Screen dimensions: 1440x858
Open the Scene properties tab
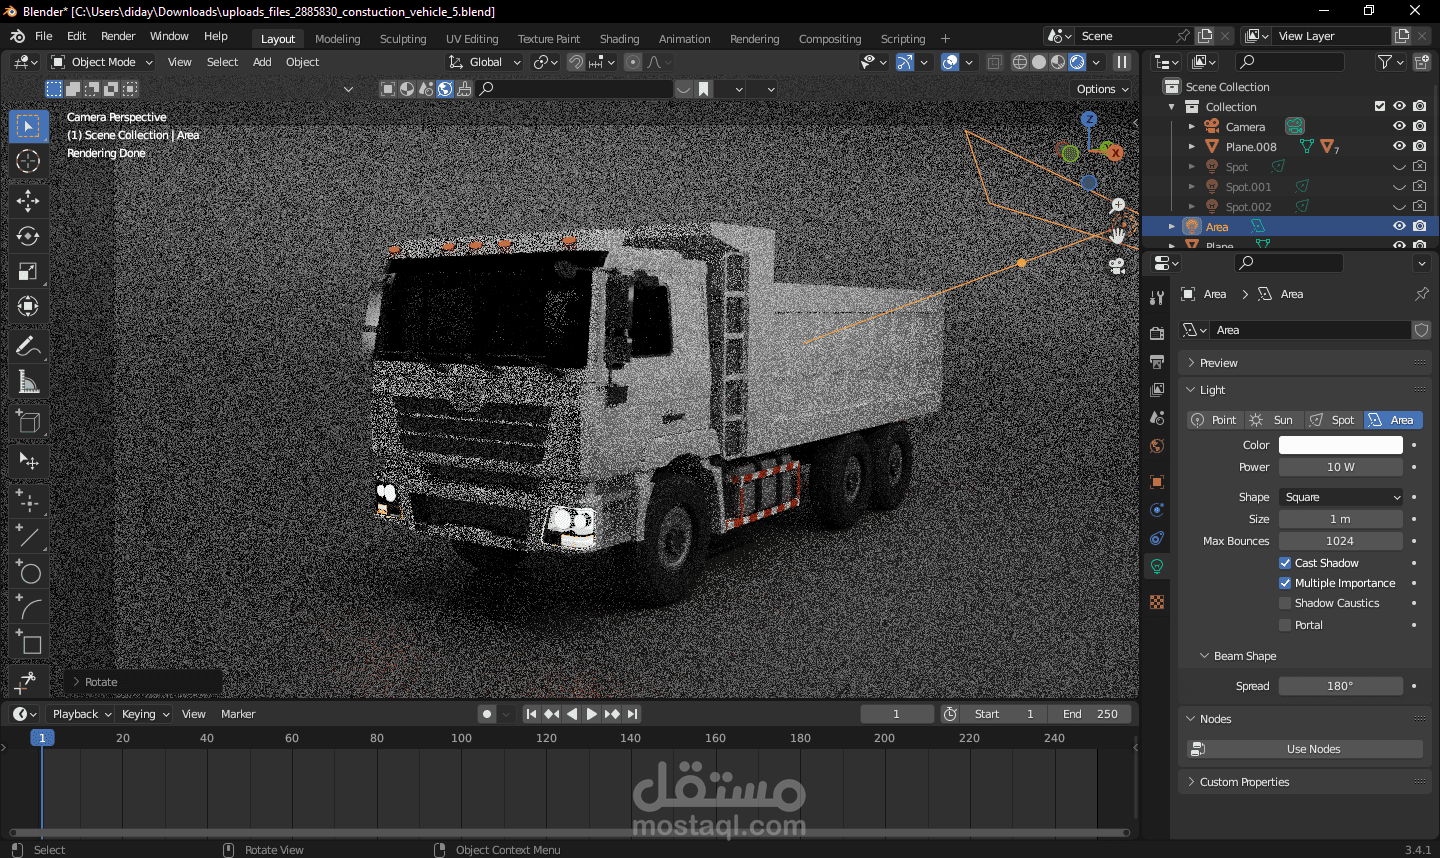coord(1157,417)
